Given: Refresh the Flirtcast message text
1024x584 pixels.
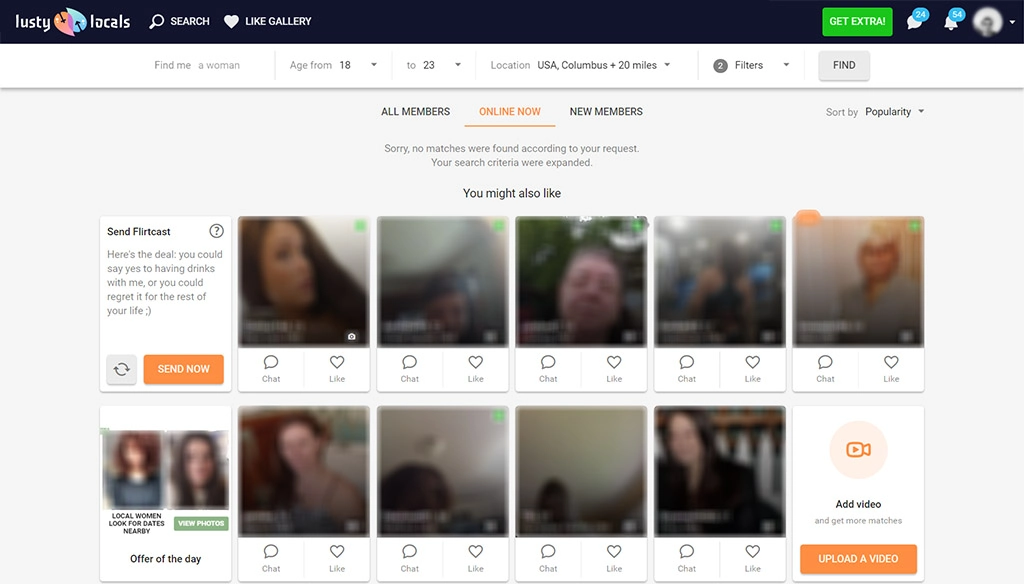Looking at the screenshot, I should point(122,369).
